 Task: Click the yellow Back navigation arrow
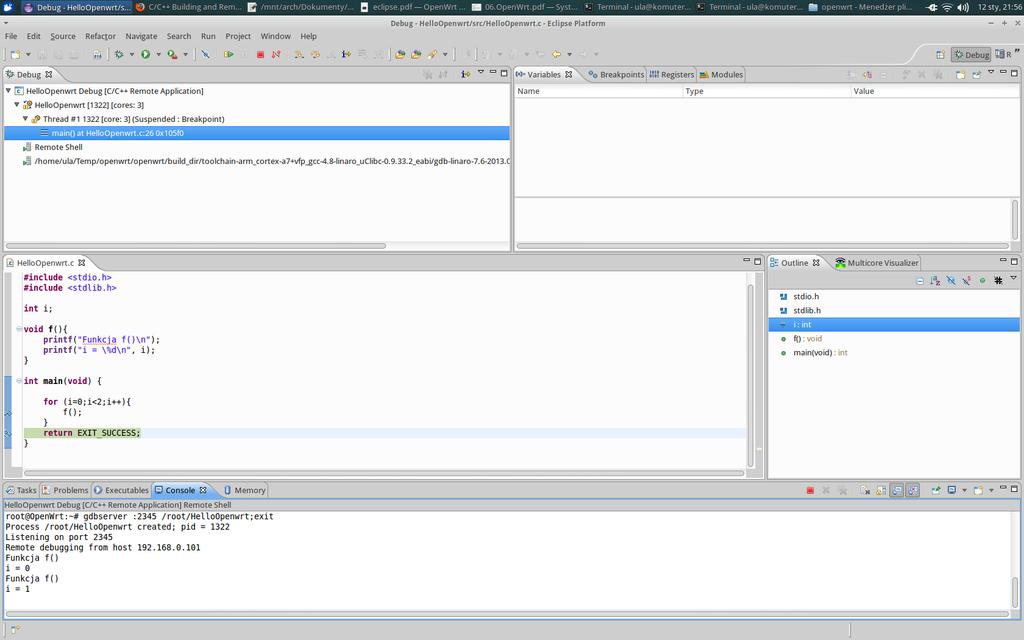(556, 55)
